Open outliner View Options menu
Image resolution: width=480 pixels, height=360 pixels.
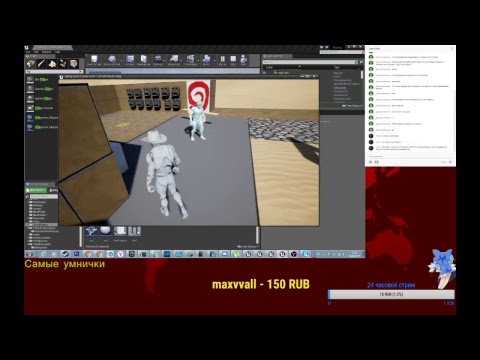pos(352,106)
